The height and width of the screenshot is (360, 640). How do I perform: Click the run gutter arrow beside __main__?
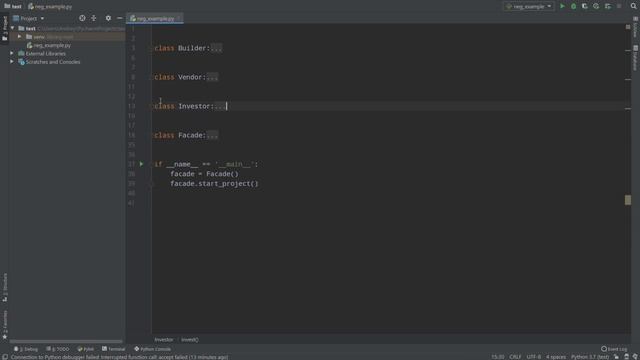pyautogui.click(x=142, y=164)
